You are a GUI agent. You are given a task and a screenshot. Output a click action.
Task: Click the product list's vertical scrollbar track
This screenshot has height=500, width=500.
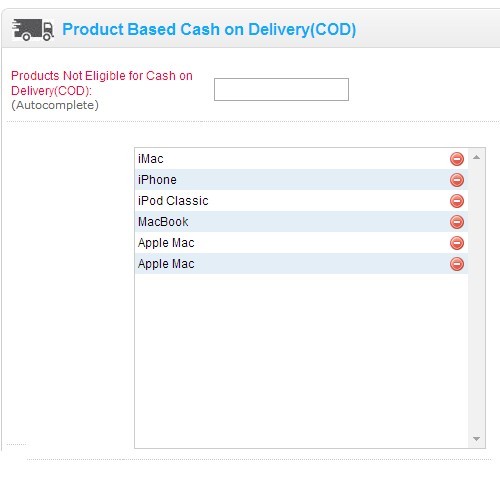(476, 298)
